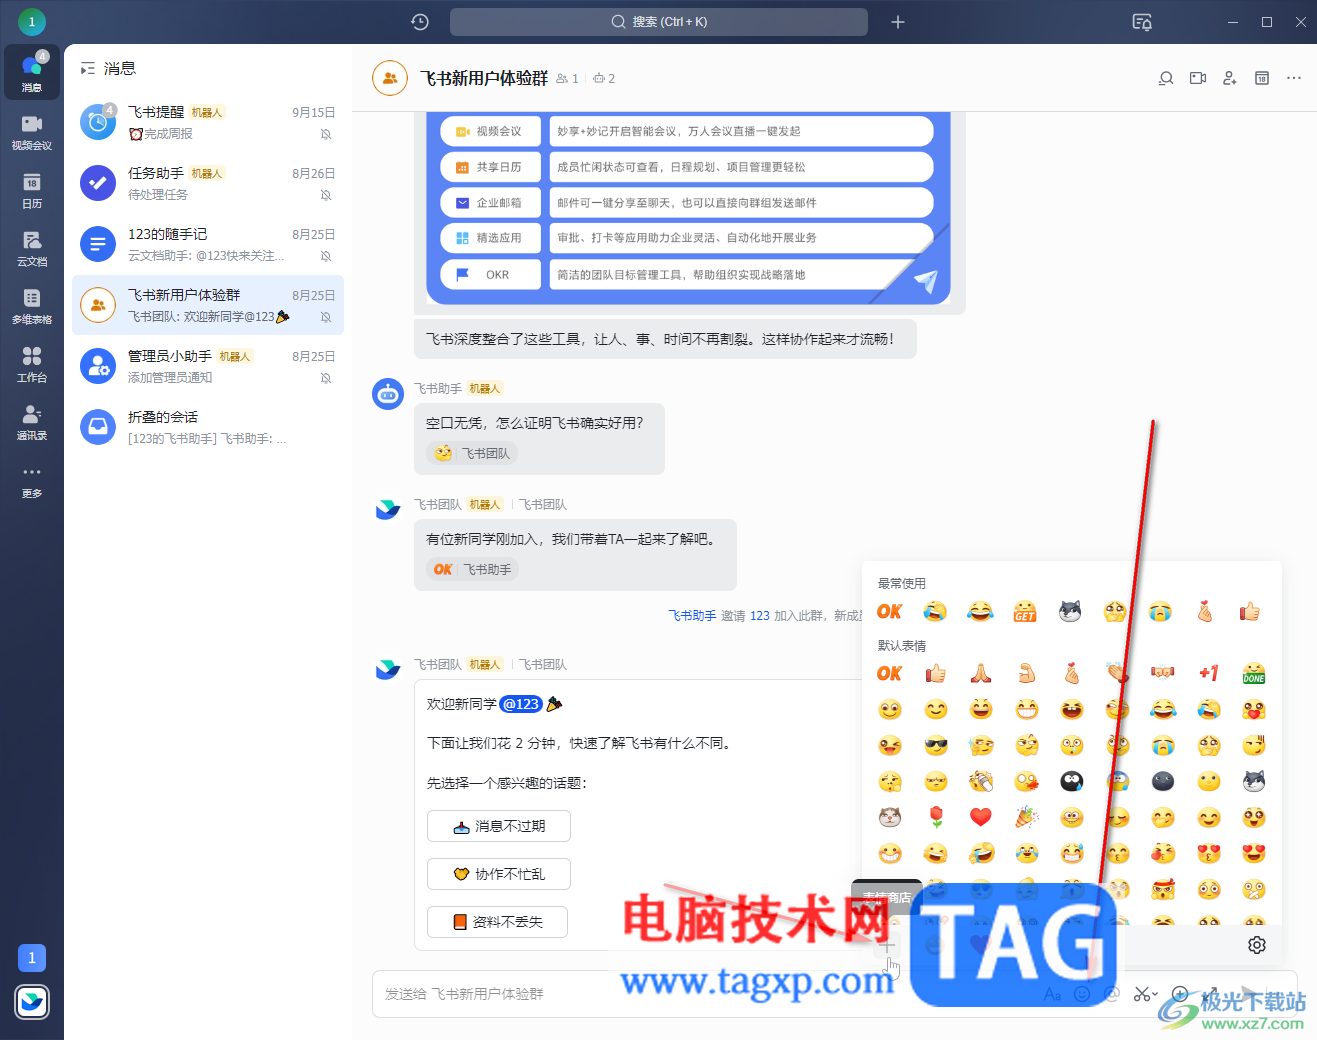Insert the flexed muscle emoji
This screenshot has width=1317, height=1040.
click(x=1027, y=674)
